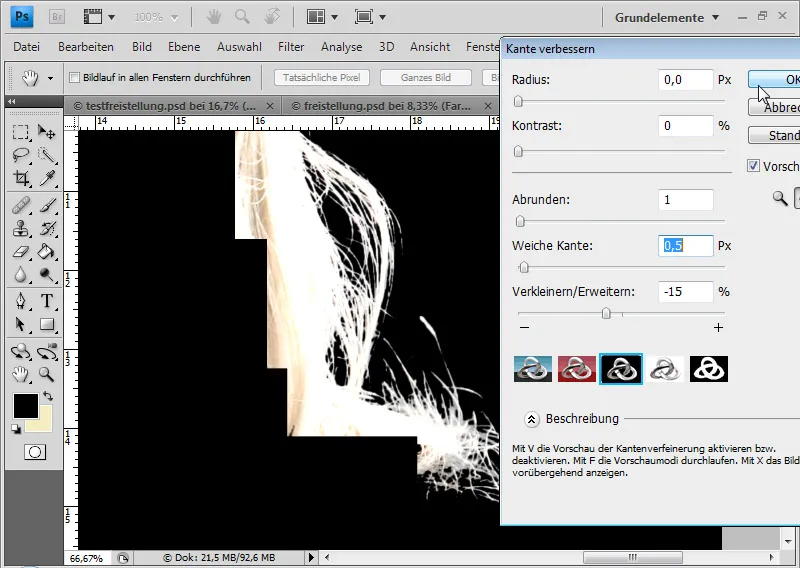Select the 3D Rotate tool
This screenshot has width=800, height=568.
pos(20,352)
